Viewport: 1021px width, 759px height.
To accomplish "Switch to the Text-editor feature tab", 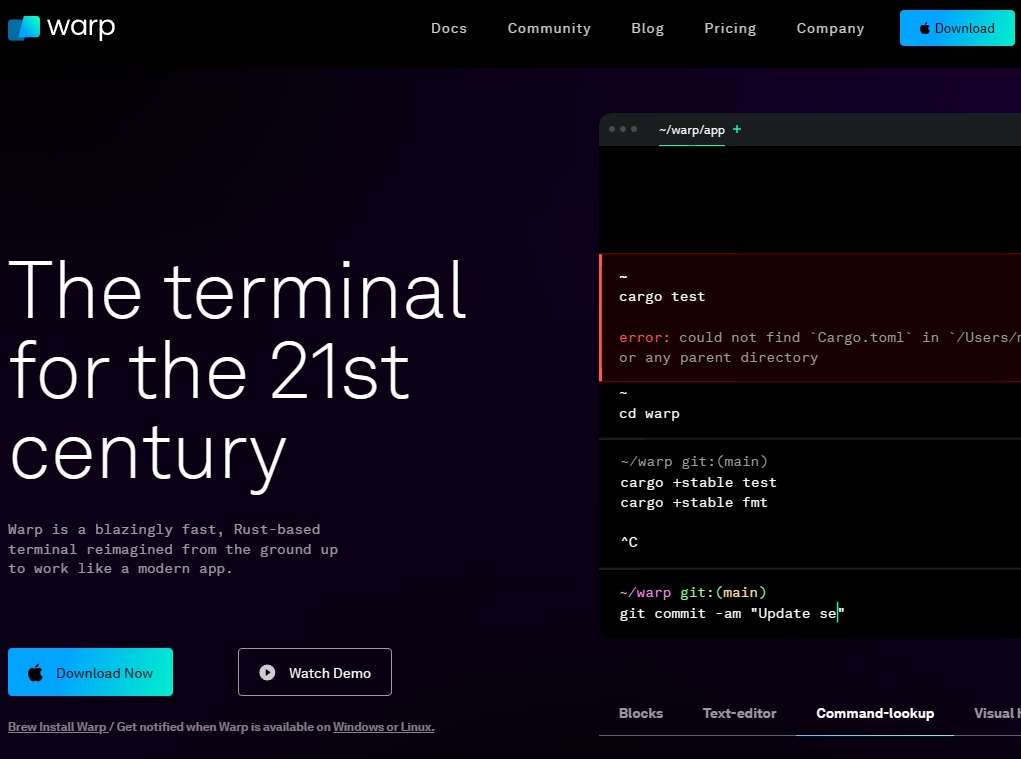I will 739,713.
